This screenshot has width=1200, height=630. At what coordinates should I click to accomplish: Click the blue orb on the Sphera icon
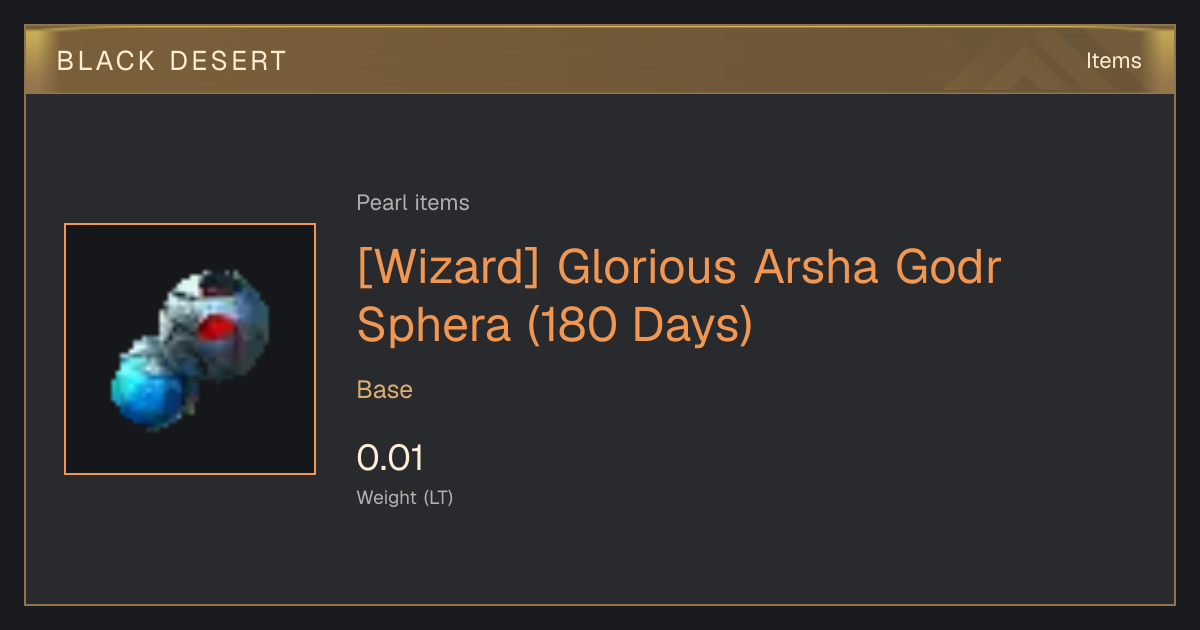(x=150, y=390)
